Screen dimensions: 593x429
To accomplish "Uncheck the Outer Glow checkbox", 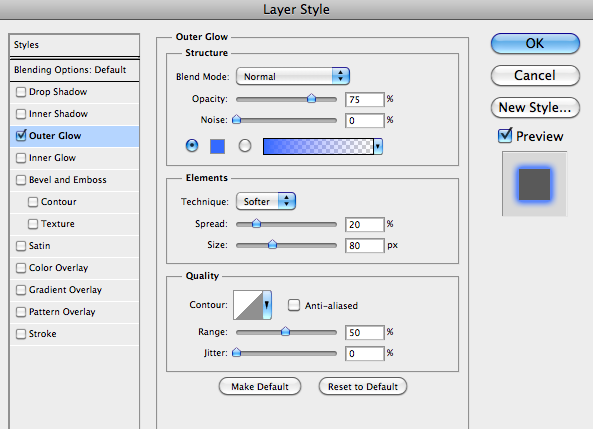I will 21,135.
